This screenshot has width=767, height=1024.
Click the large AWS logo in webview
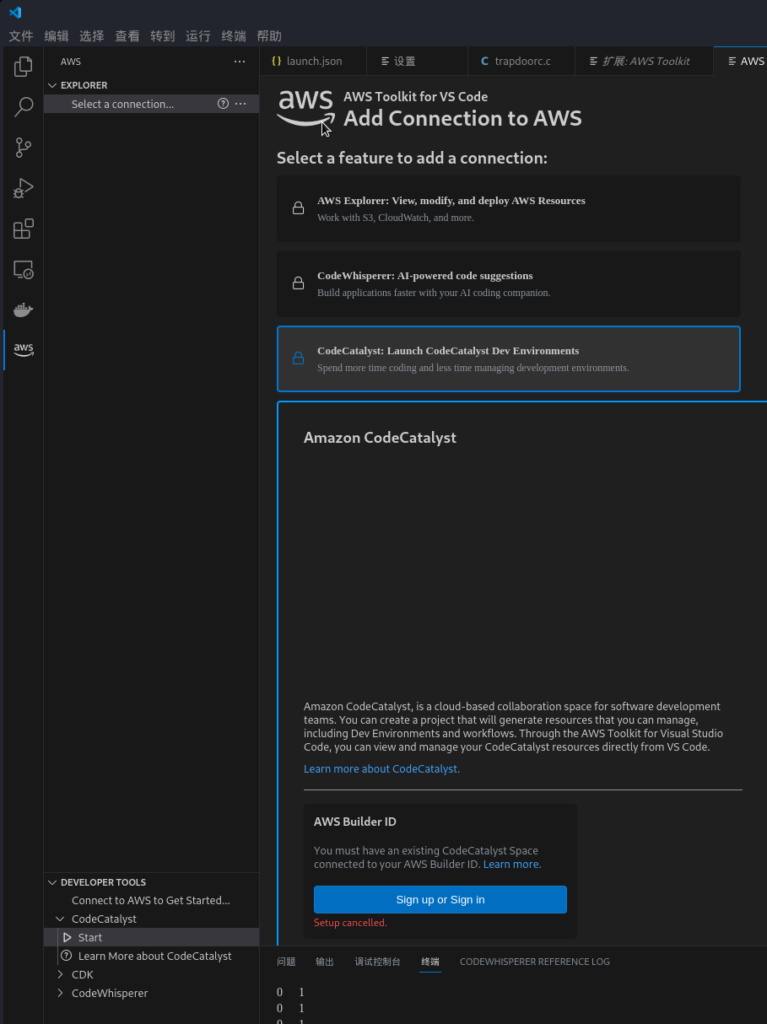click(x=306, y=108)
